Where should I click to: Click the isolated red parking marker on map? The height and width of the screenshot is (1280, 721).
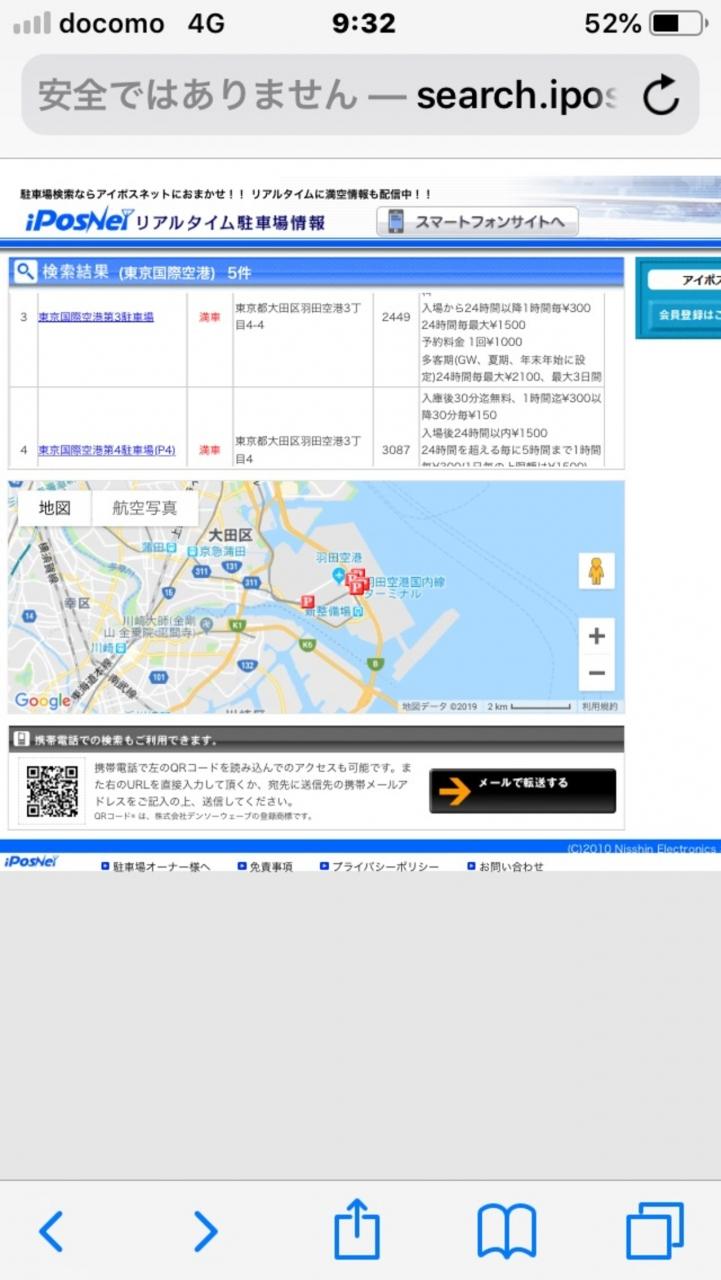[308, 601]
